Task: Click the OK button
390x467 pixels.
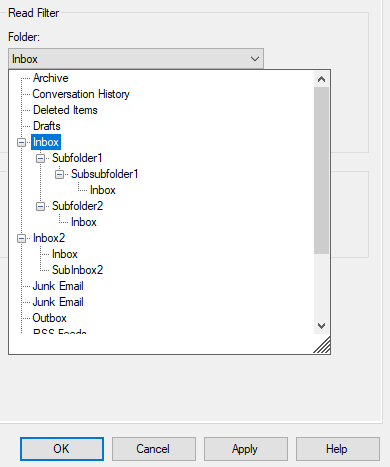Action: pos(62,449)
